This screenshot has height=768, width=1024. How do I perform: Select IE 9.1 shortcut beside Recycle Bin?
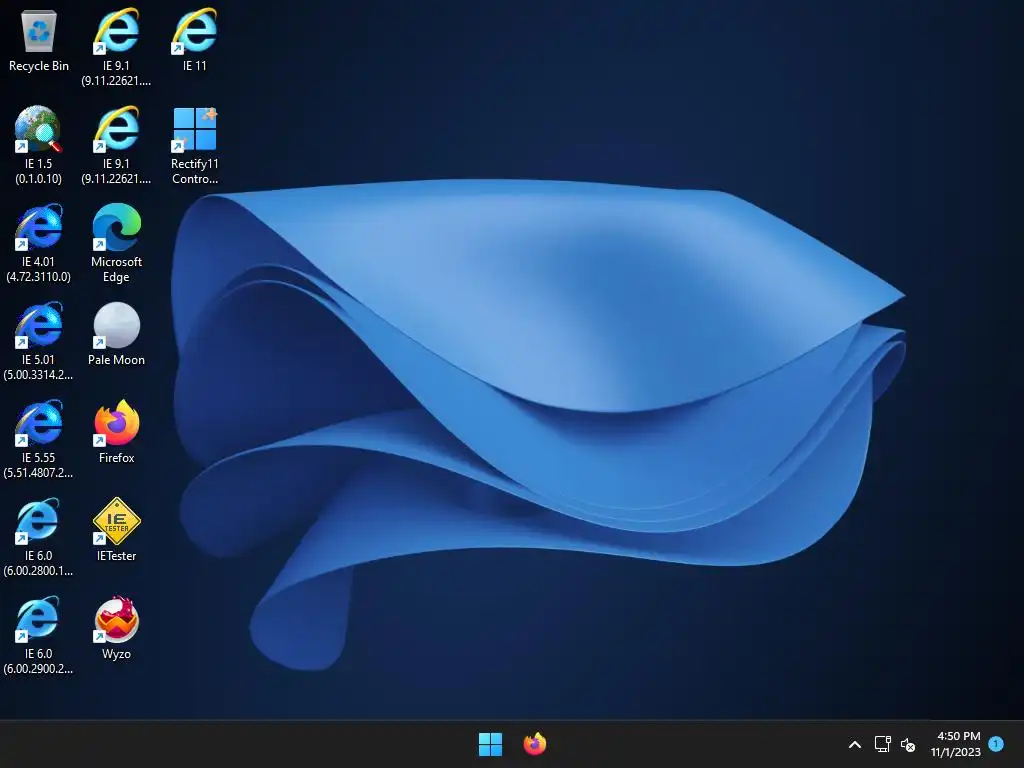click(x=116, y=46)
